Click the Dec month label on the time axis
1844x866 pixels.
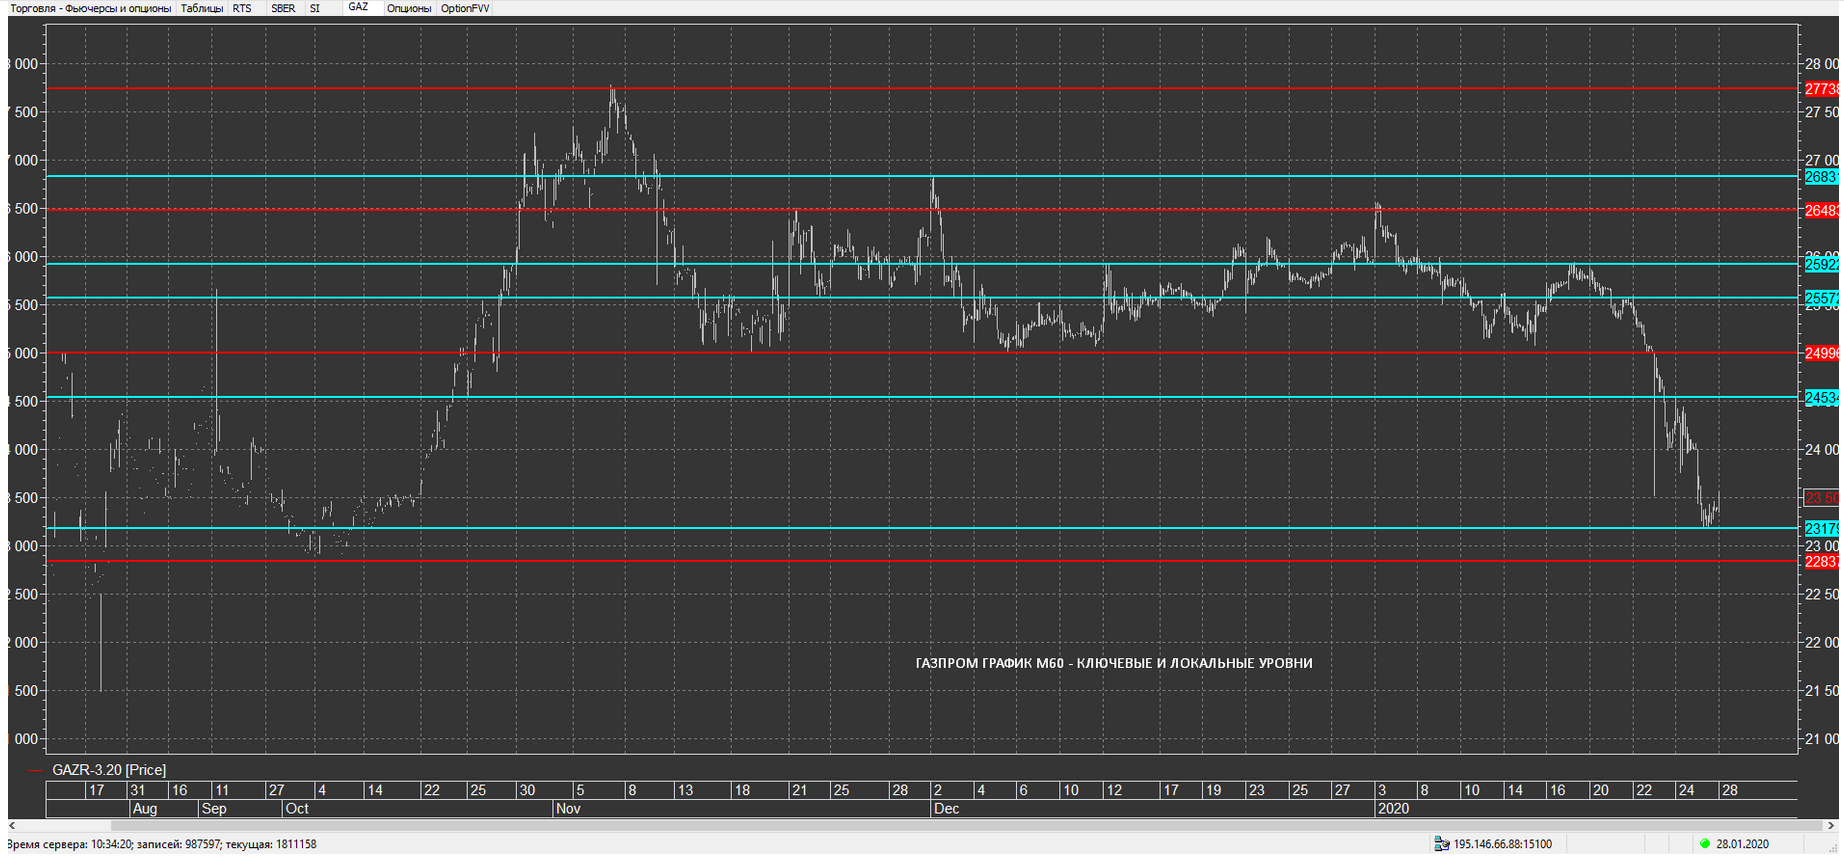tap(946, 808)
